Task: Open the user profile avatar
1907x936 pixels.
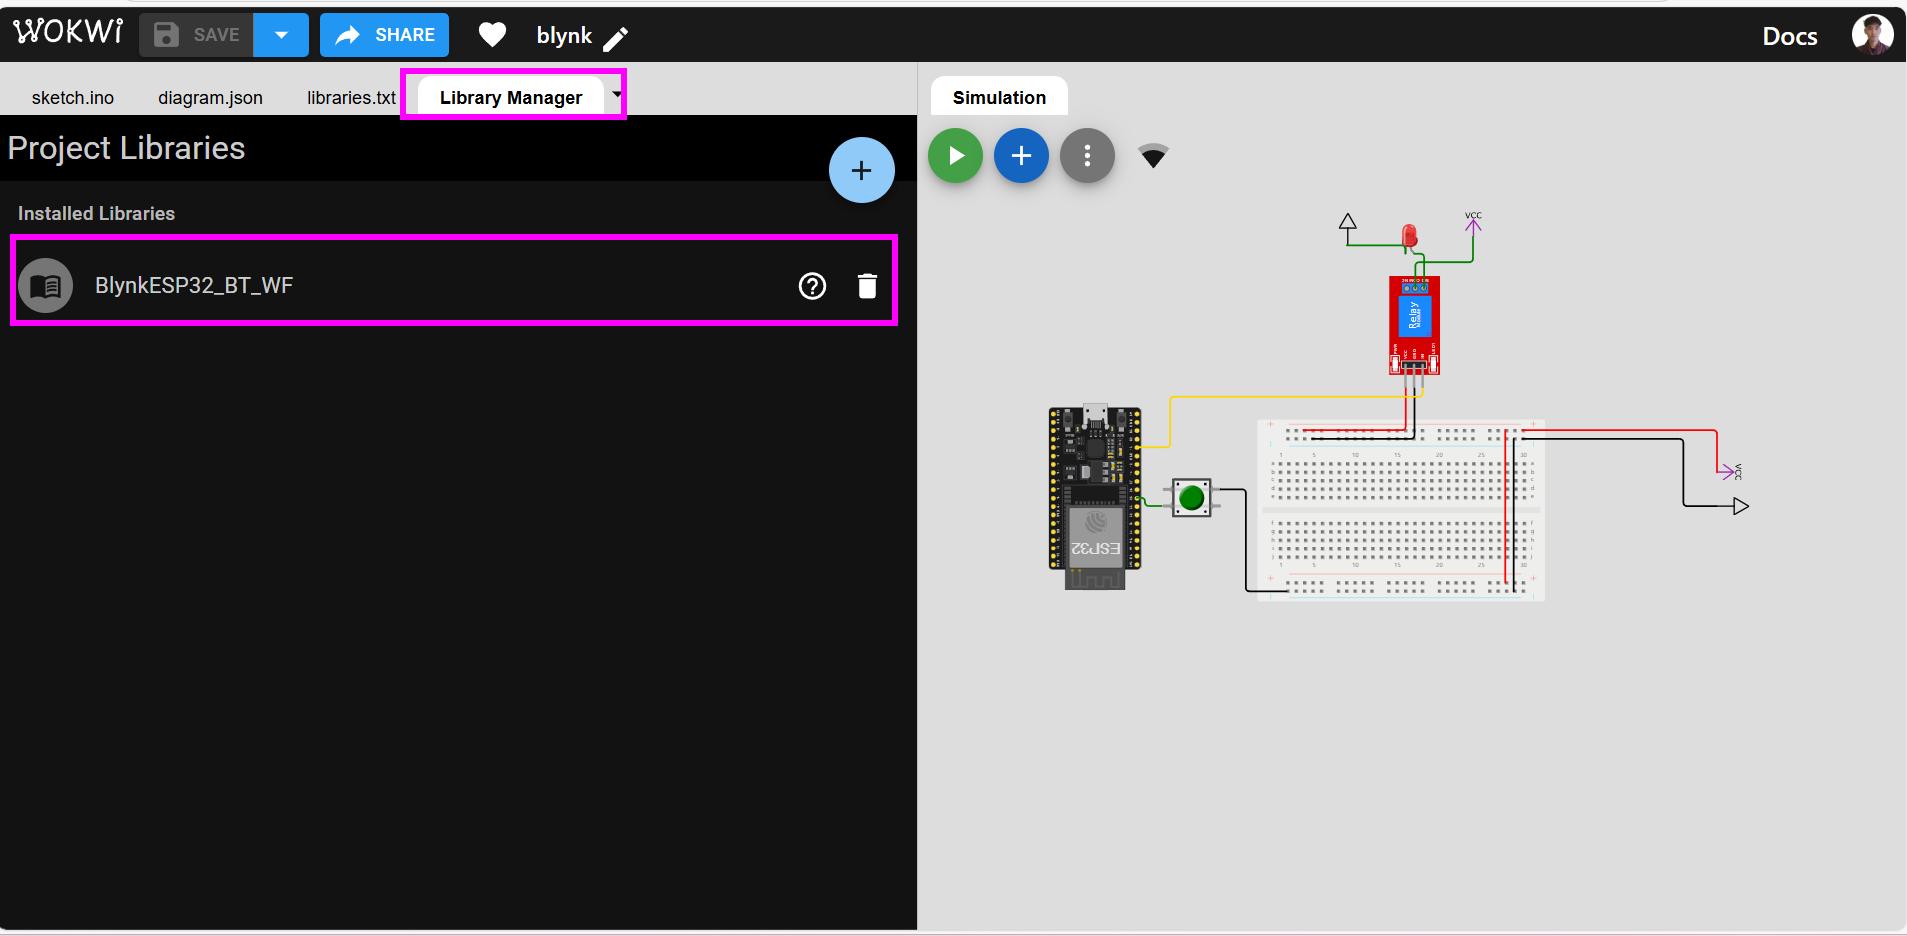Action: [x=1871, y=34]
